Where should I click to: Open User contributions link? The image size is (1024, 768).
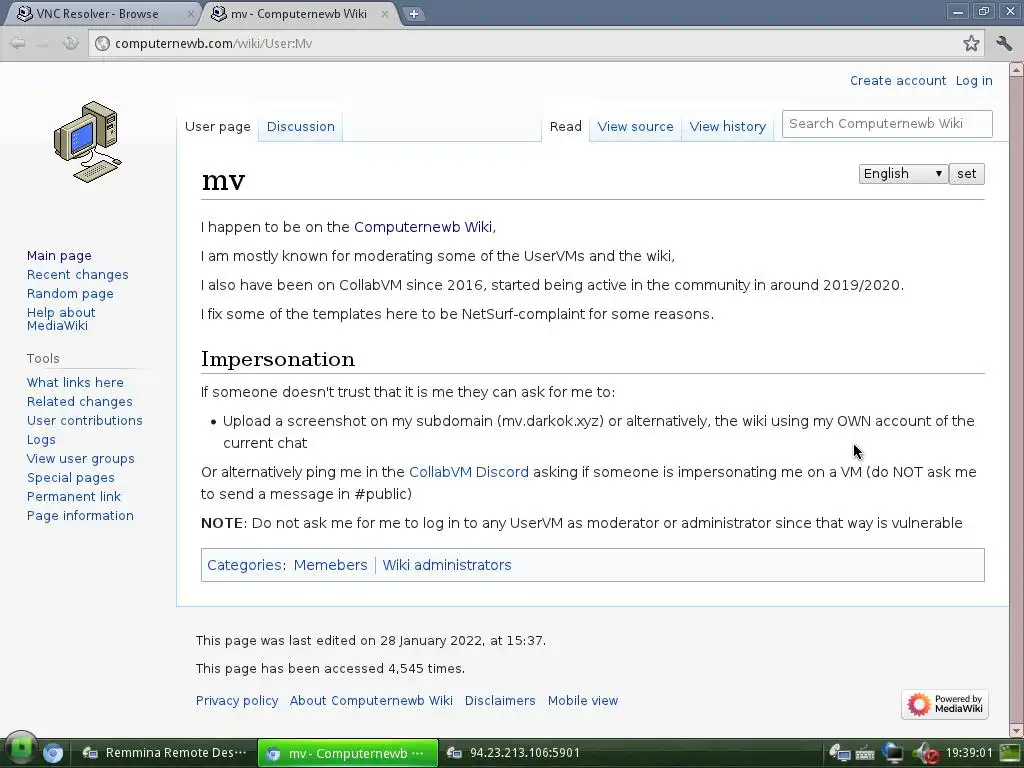pyautogui.click(x=84, y=420)
